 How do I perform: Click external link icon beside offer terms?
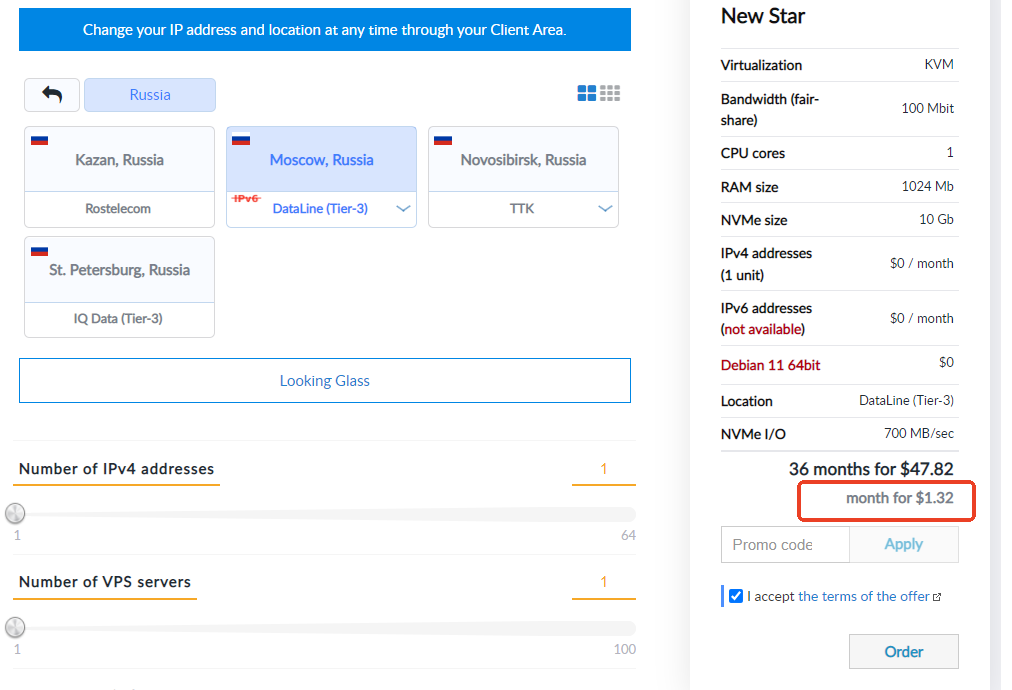tap(937, 597)
